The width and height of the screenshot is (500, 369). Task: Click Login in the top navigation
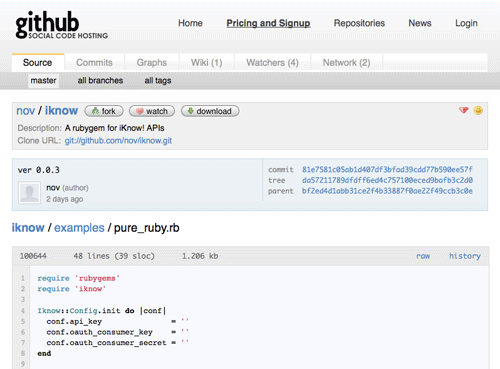(x=466, y=23)
